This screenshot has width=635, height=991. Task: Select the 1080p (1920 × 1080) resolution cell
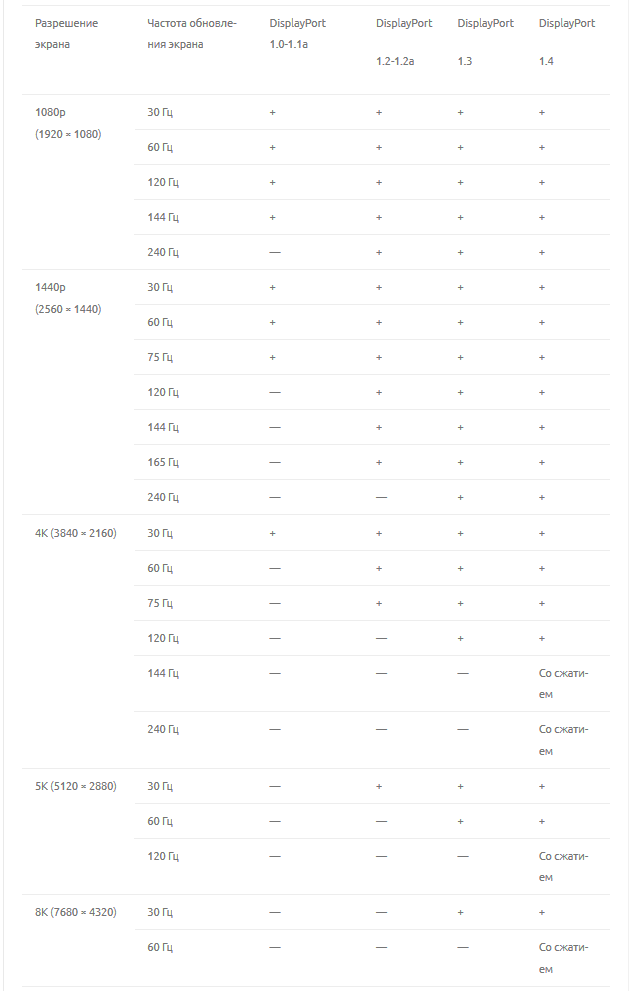(68, 123)
